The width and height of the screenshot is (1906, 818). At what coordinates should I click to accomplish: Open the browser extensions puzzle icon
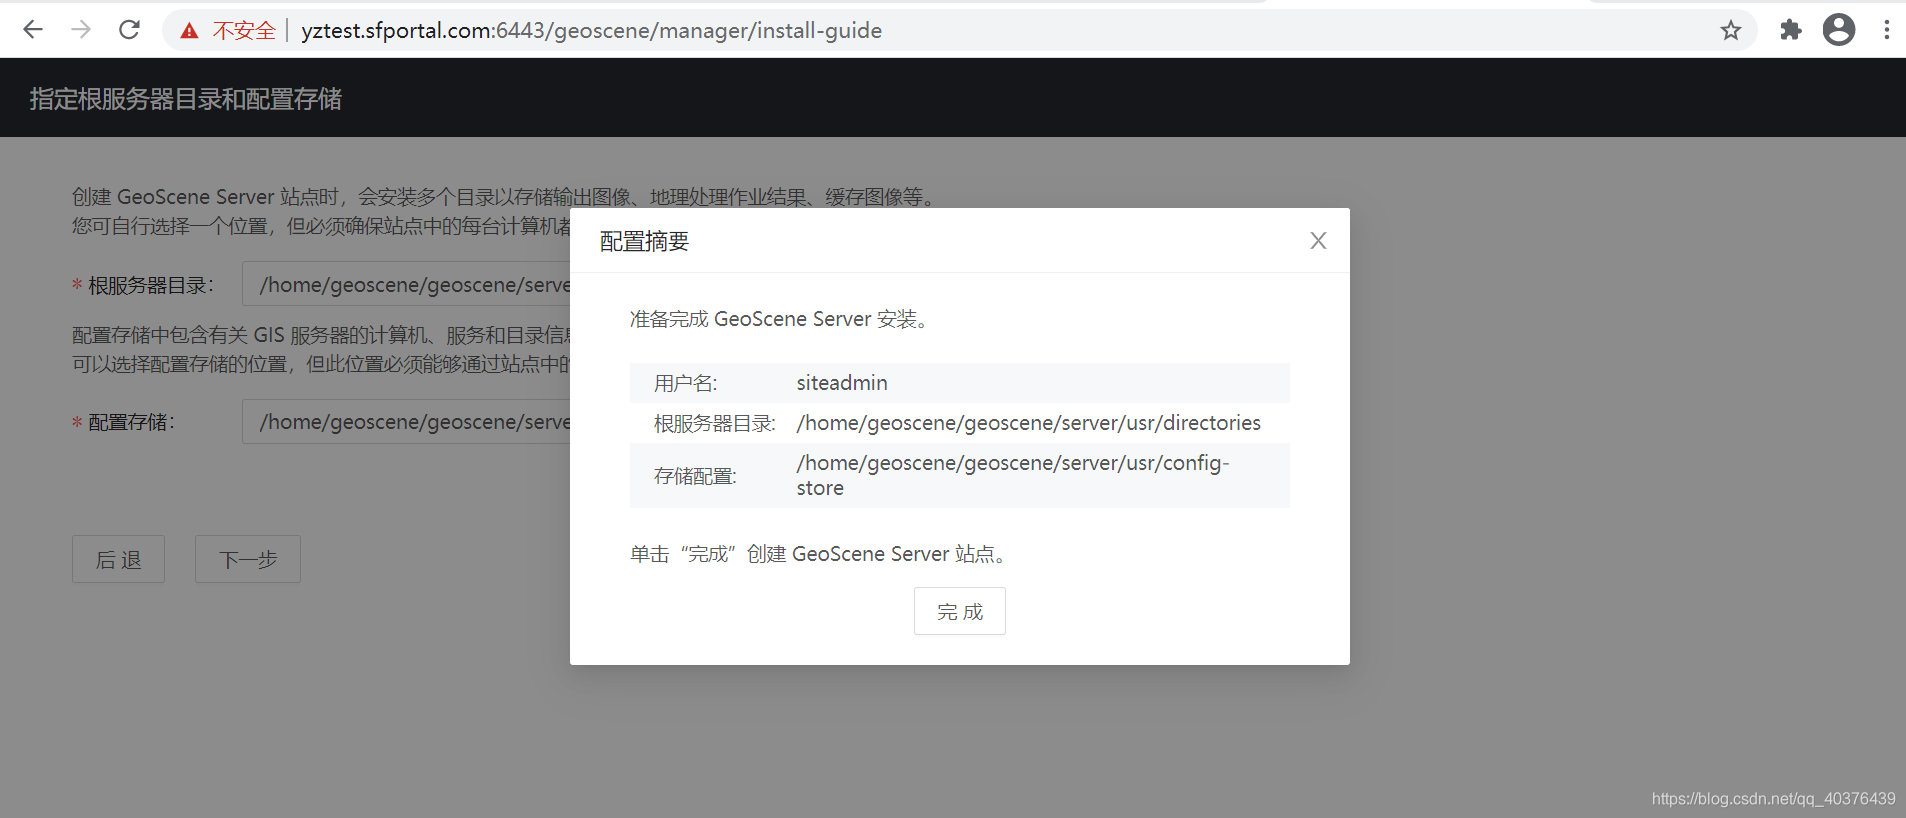point(1791,30)
